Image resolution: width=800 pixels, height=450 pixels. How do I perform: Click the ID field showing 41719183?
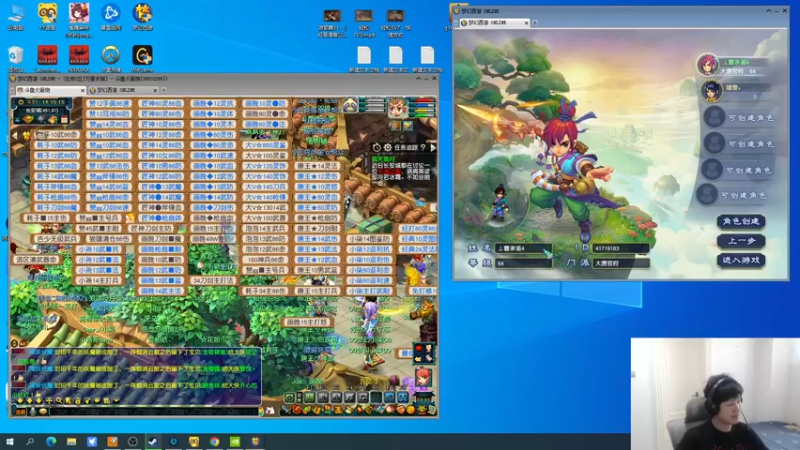click(x=620, y=248)
